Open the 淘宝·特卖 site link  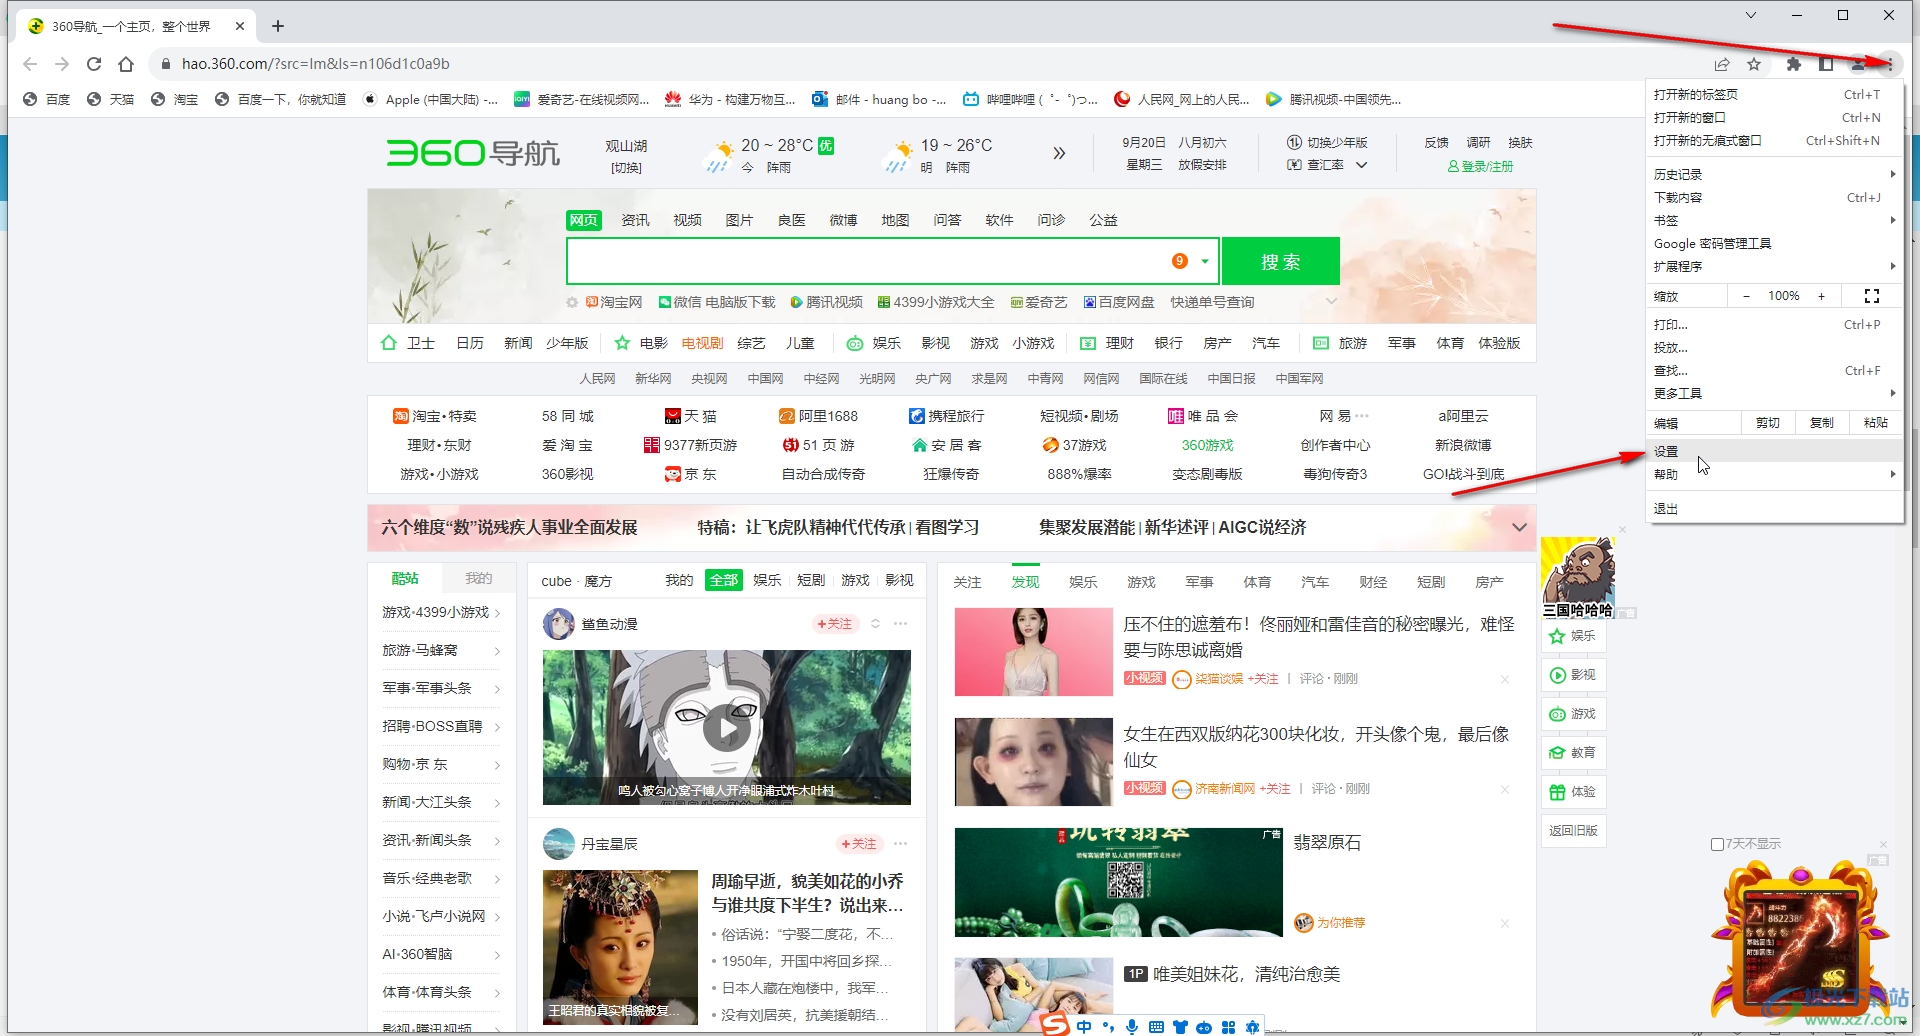[x=435, y=416]
